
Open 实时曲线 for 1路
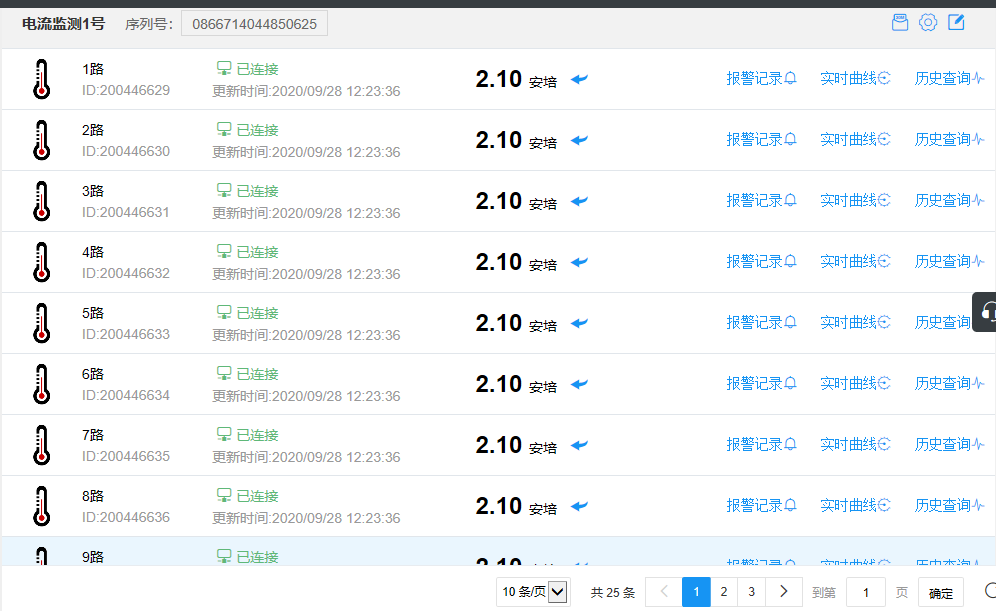coord(855,78)
